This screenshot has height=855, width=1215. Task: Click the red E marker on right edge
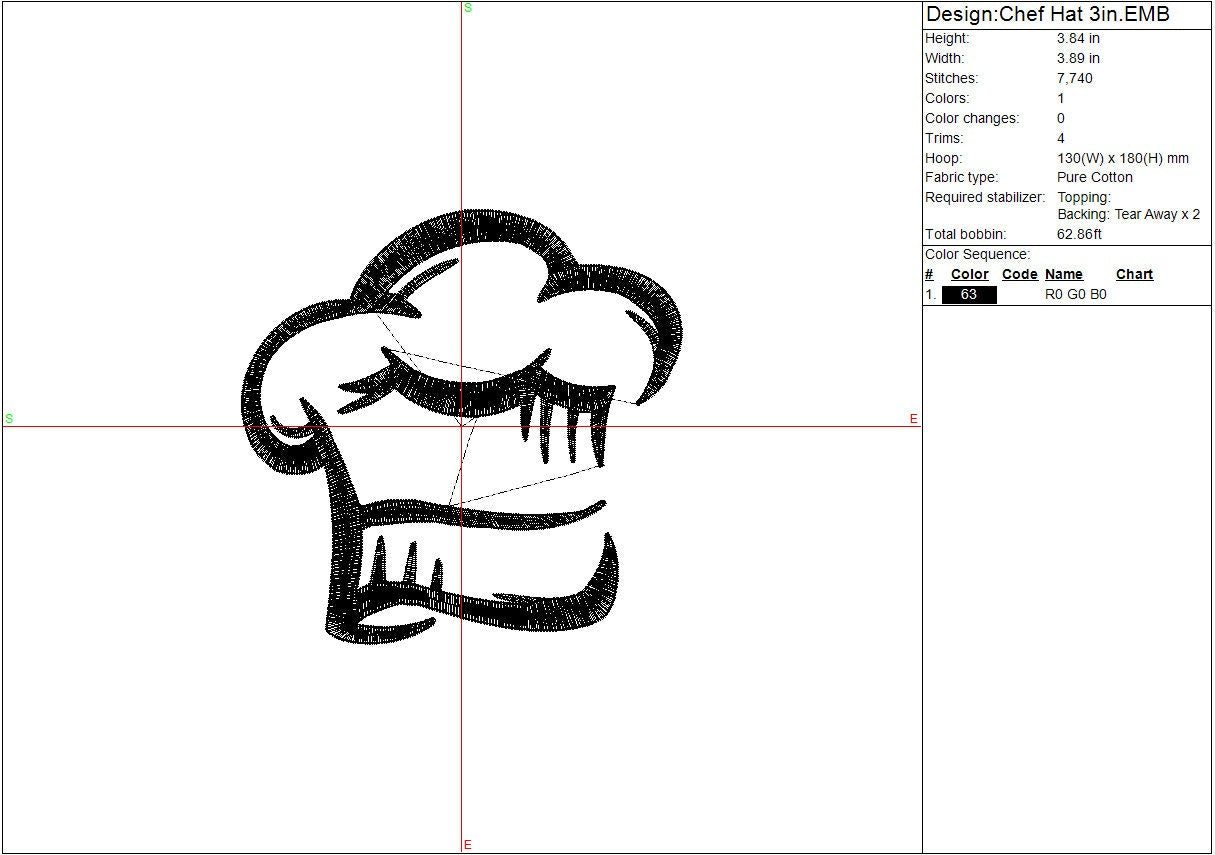(913, 420)
